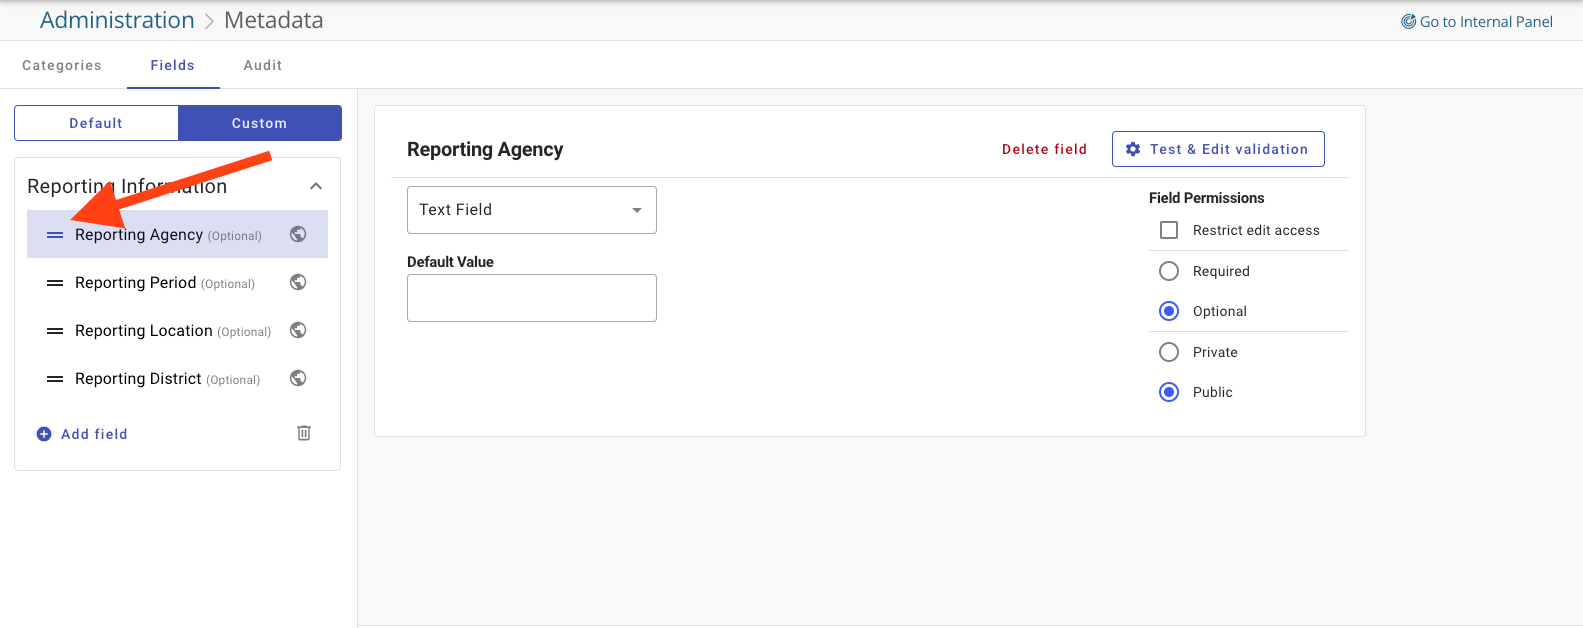Open Test & Edit validation
1583x628 pixels.
(x=1218, y=149)
